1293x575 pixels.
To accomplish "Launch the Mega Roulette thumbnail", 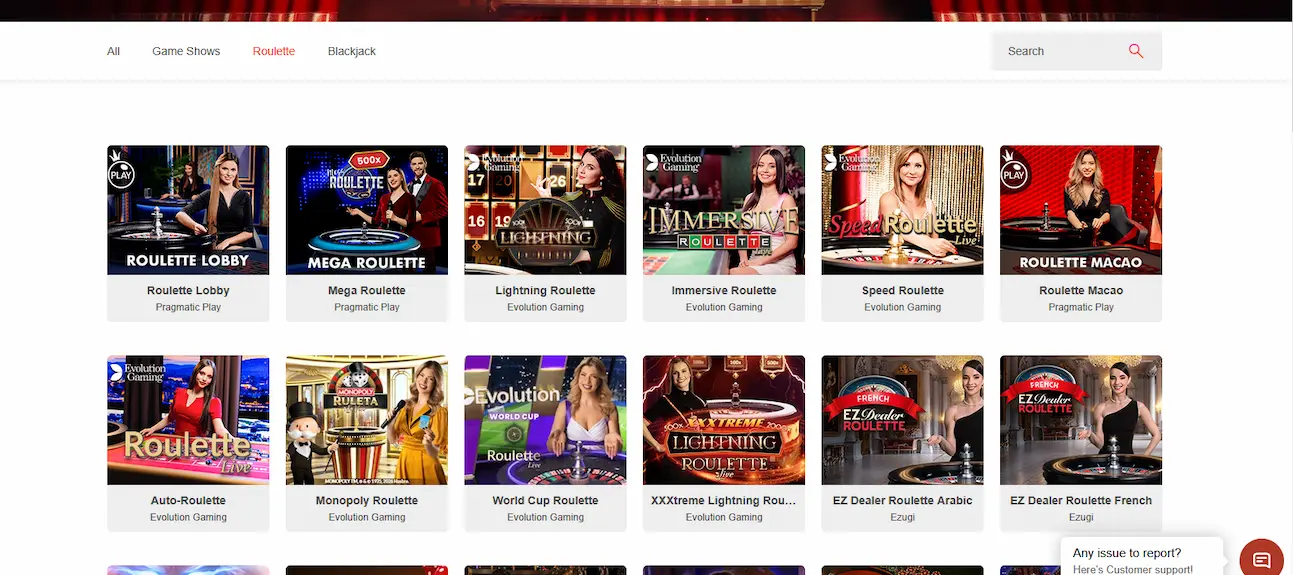I will tap(367, 210).
